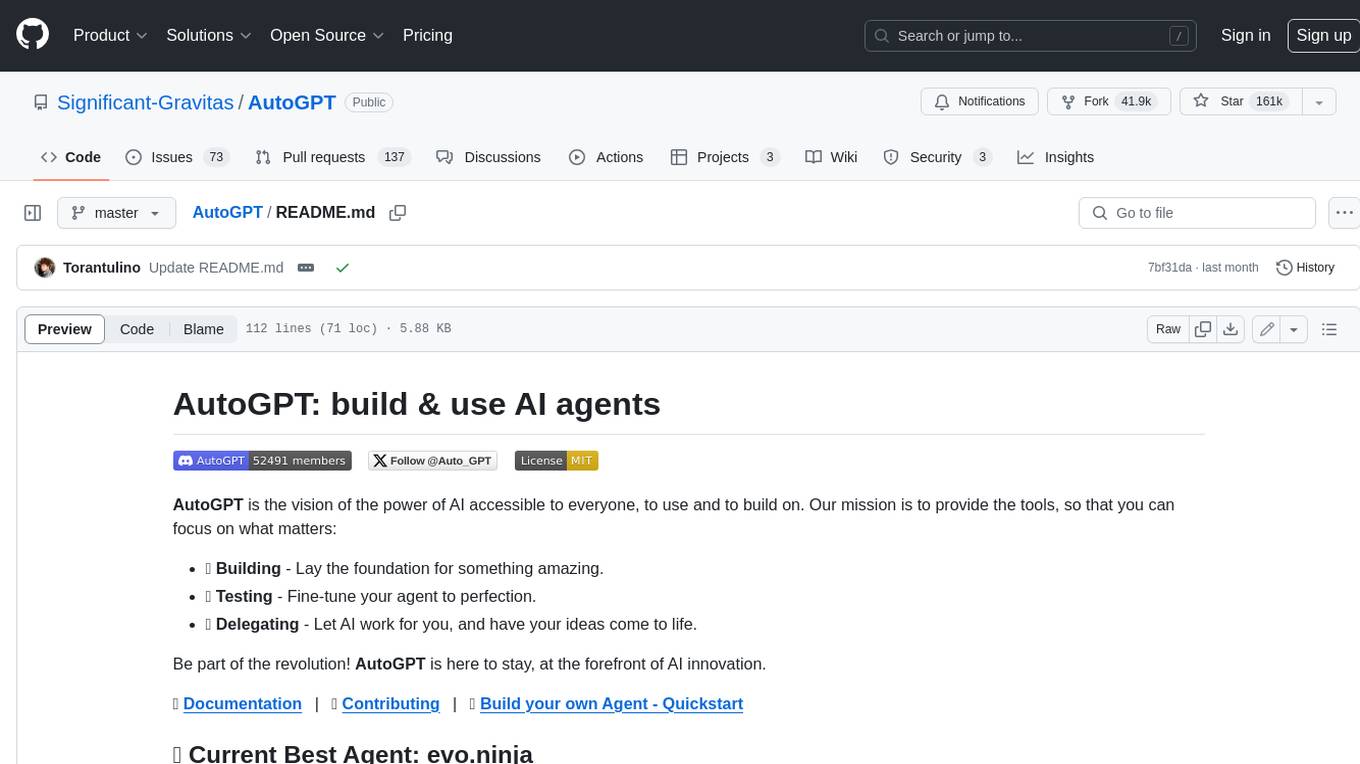Screen dimensions: 1360x764
Task: Open the Raw file view
Action: [x=1168, y=329]
